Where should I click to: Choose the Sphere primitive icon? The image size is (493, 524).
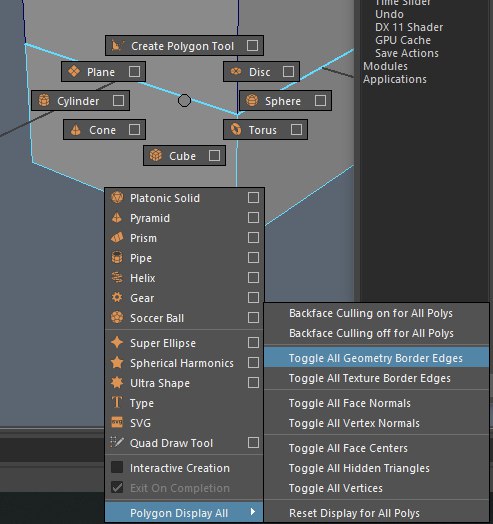point(252,100)
